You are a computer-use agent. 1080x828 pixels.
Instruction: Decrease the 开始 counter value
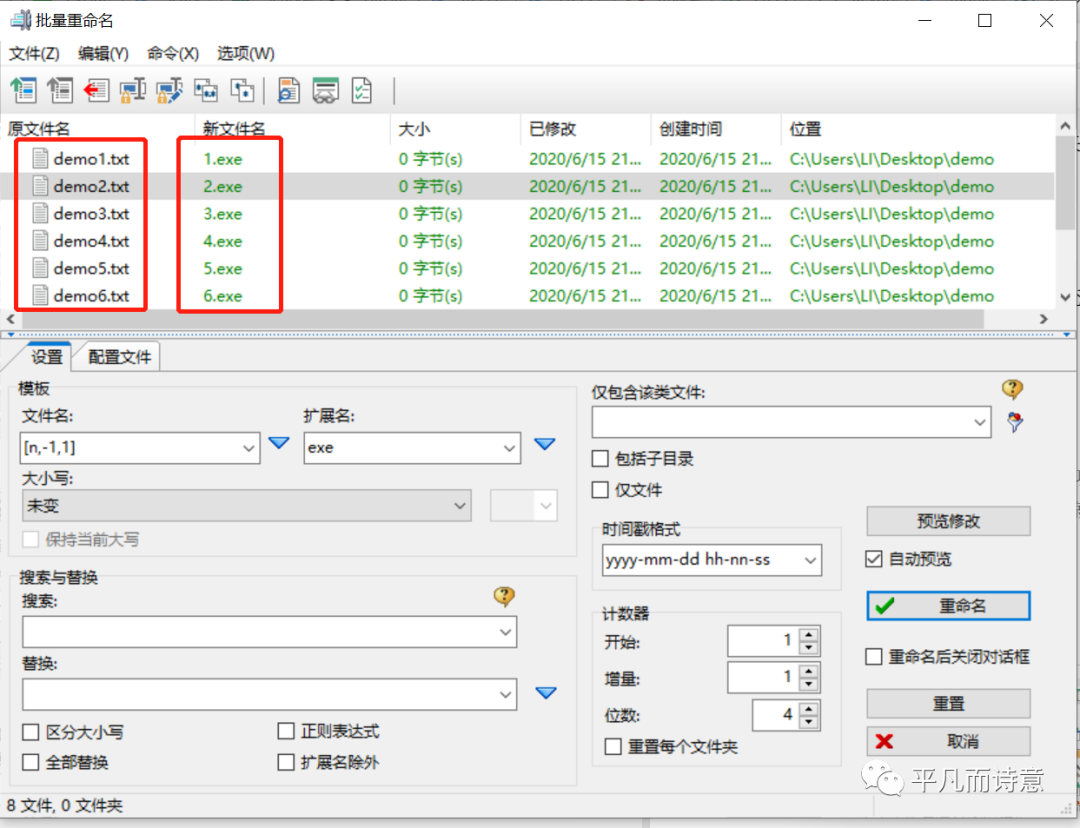[x=809, y=648]
